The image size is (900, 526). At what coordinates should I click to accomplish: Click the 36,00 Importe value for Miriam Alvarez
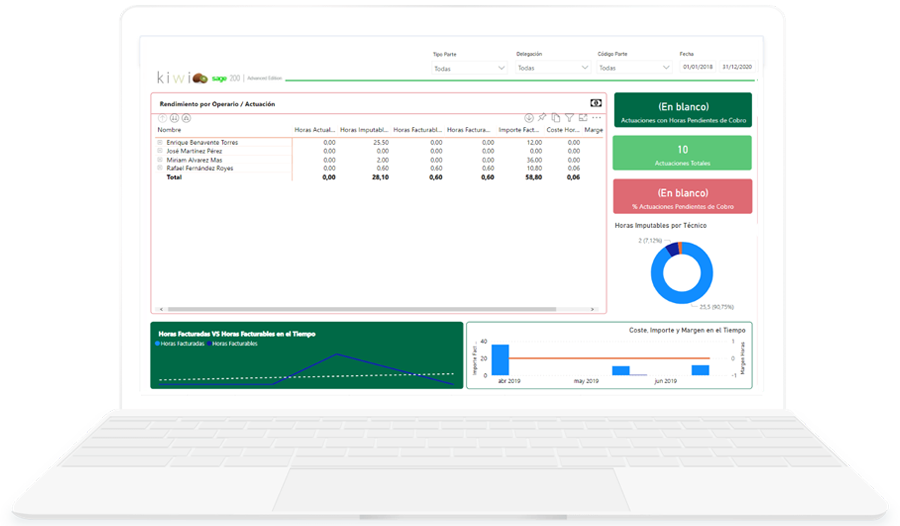[x=534, y=160]
